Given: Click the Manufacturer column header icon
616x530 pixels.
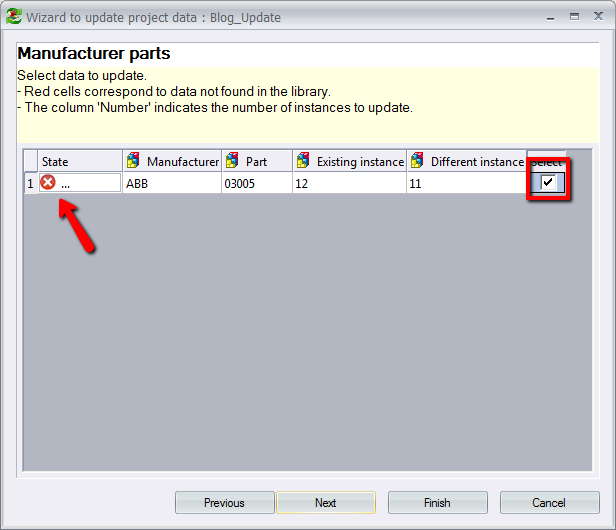Looking at the screenshot, I should [x=133, y=161].
